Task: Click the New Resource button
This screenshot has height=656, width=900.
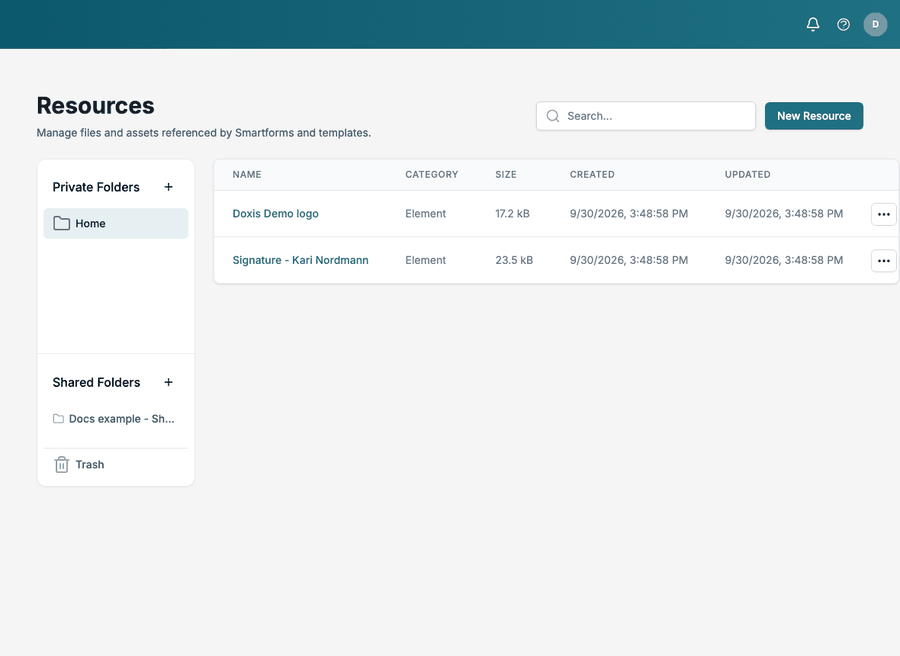Action: click(x=814, y=116)
